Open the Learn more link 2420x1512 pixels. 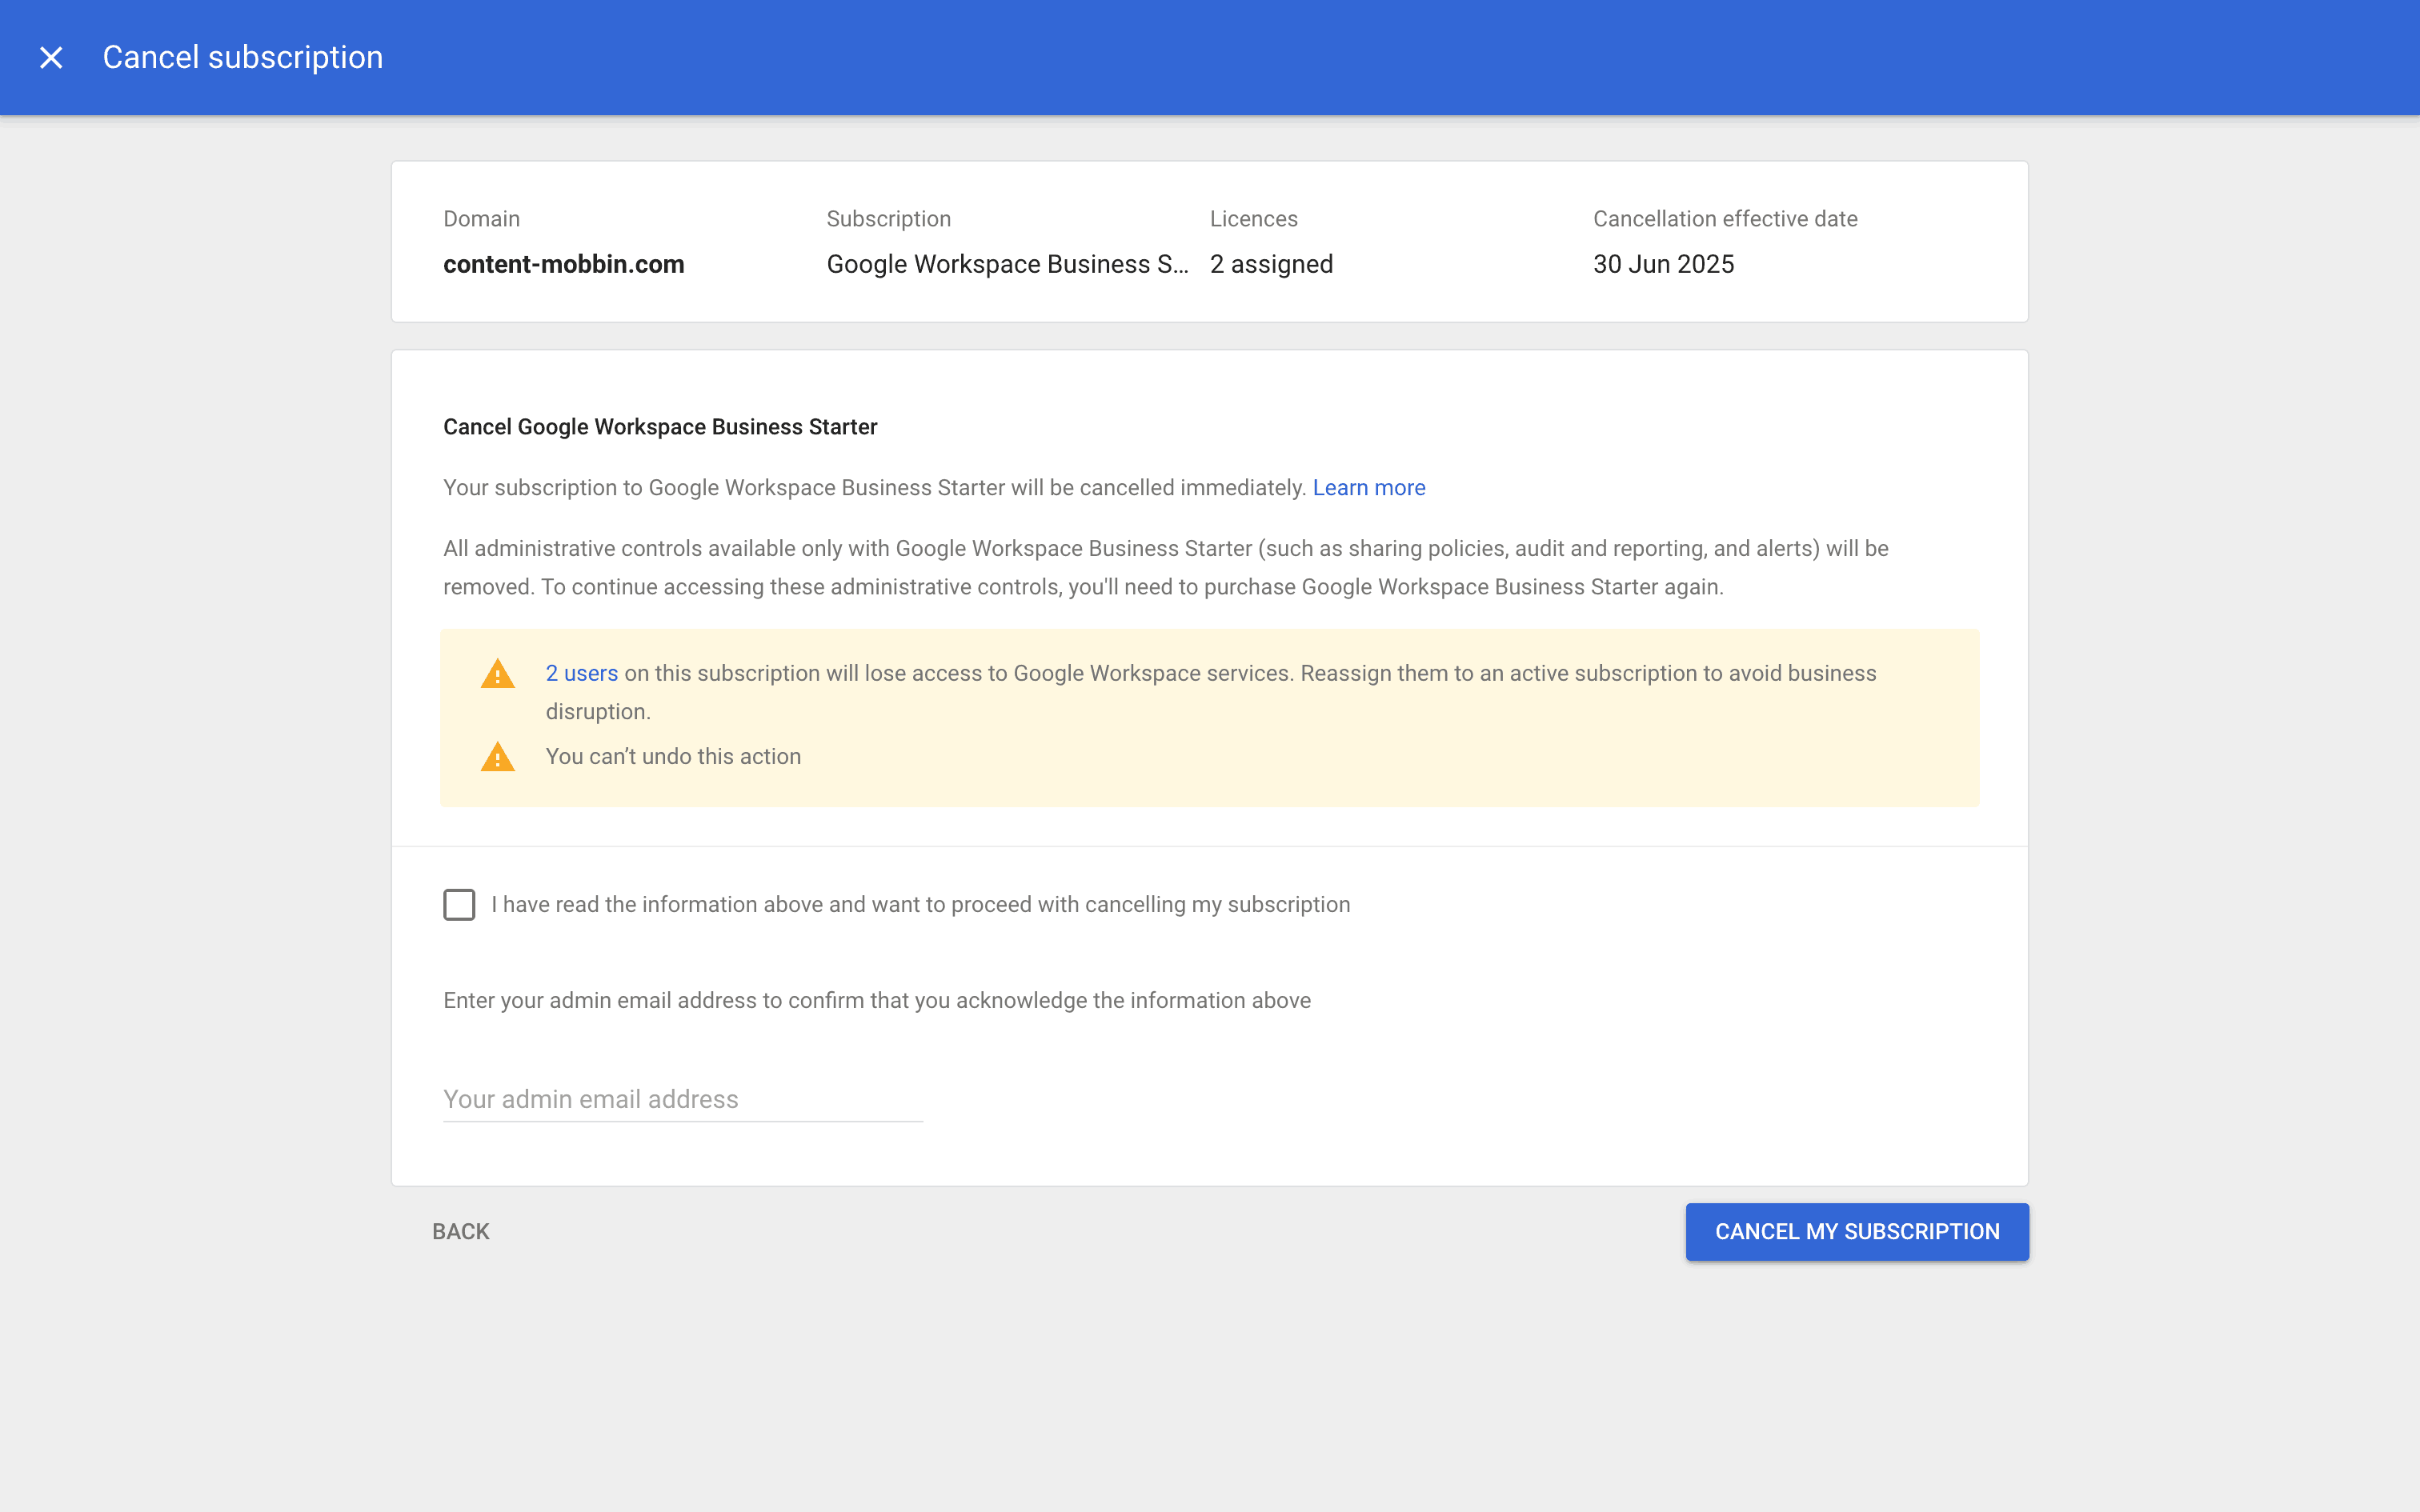[x=1368, y=488]
